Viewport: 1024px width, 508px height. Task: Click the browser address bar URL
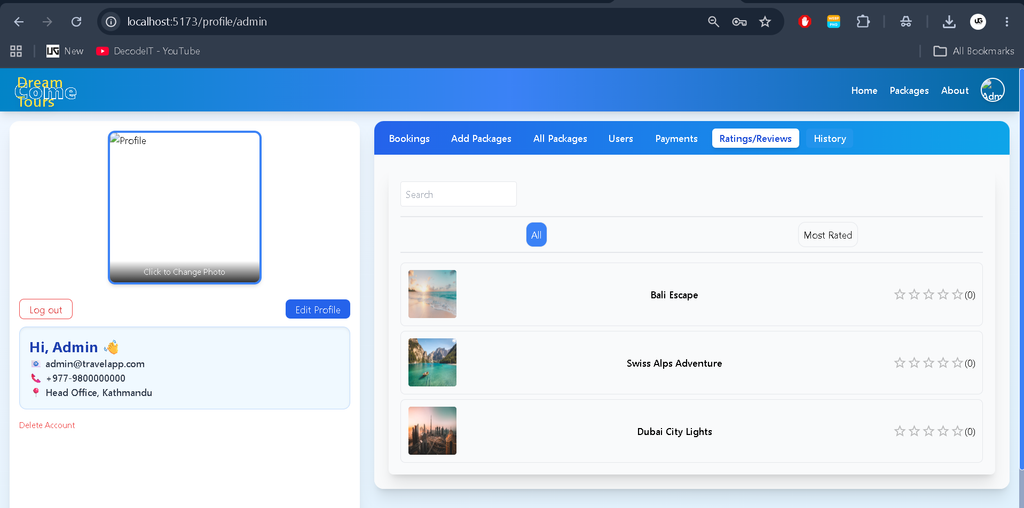[x=197, y=22]
